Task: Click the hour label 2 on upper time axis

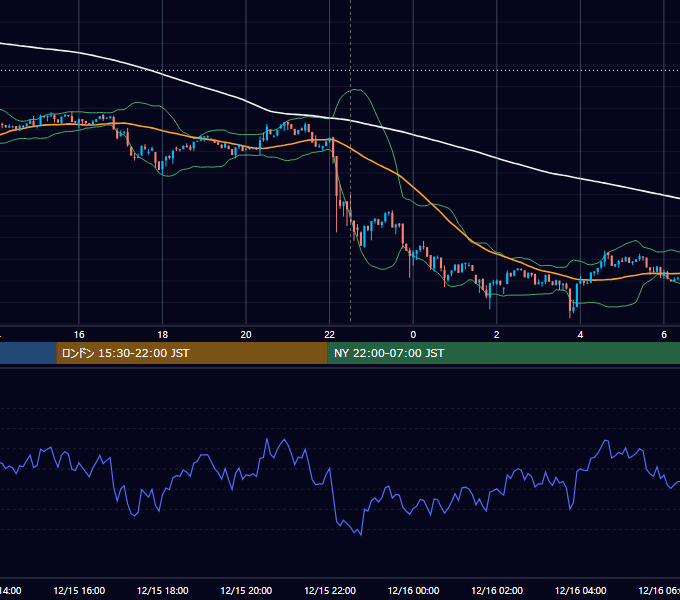Action: pyautogui.click(x=497, y=335)
